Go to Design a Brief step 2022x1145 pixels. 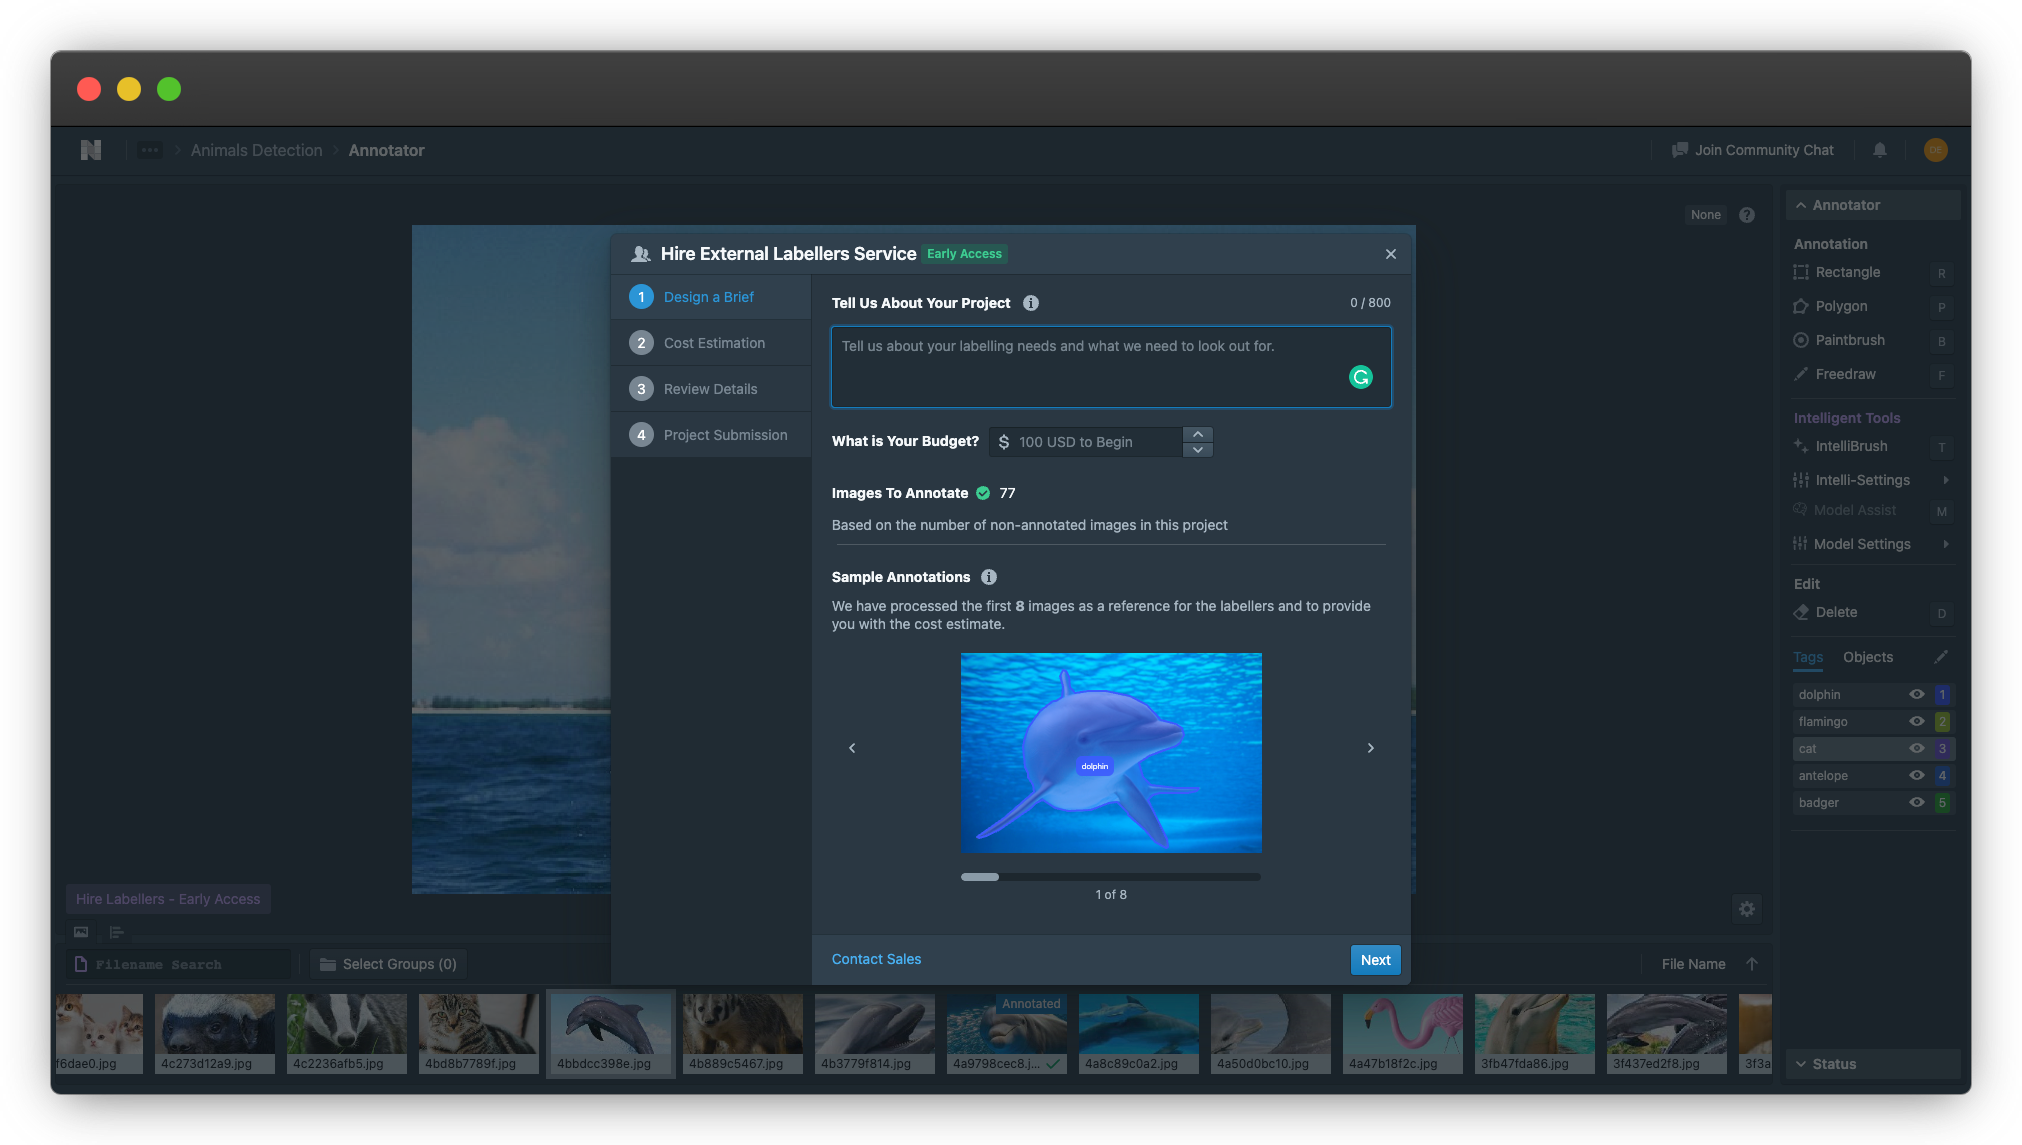click(711, 297)
